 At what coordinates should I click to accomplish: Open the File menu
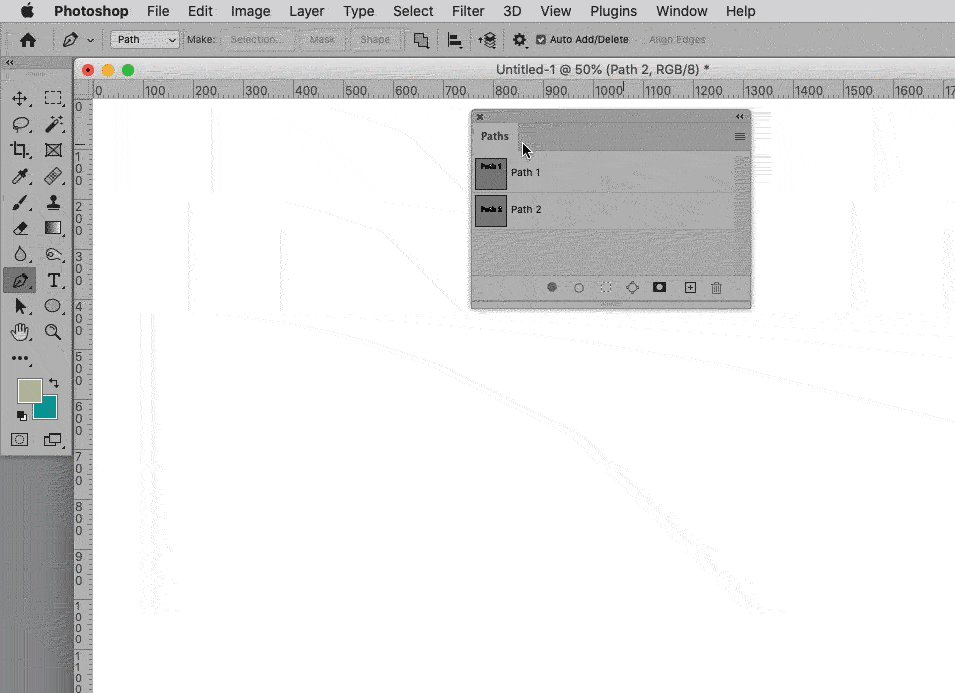(x=158, y=11)
